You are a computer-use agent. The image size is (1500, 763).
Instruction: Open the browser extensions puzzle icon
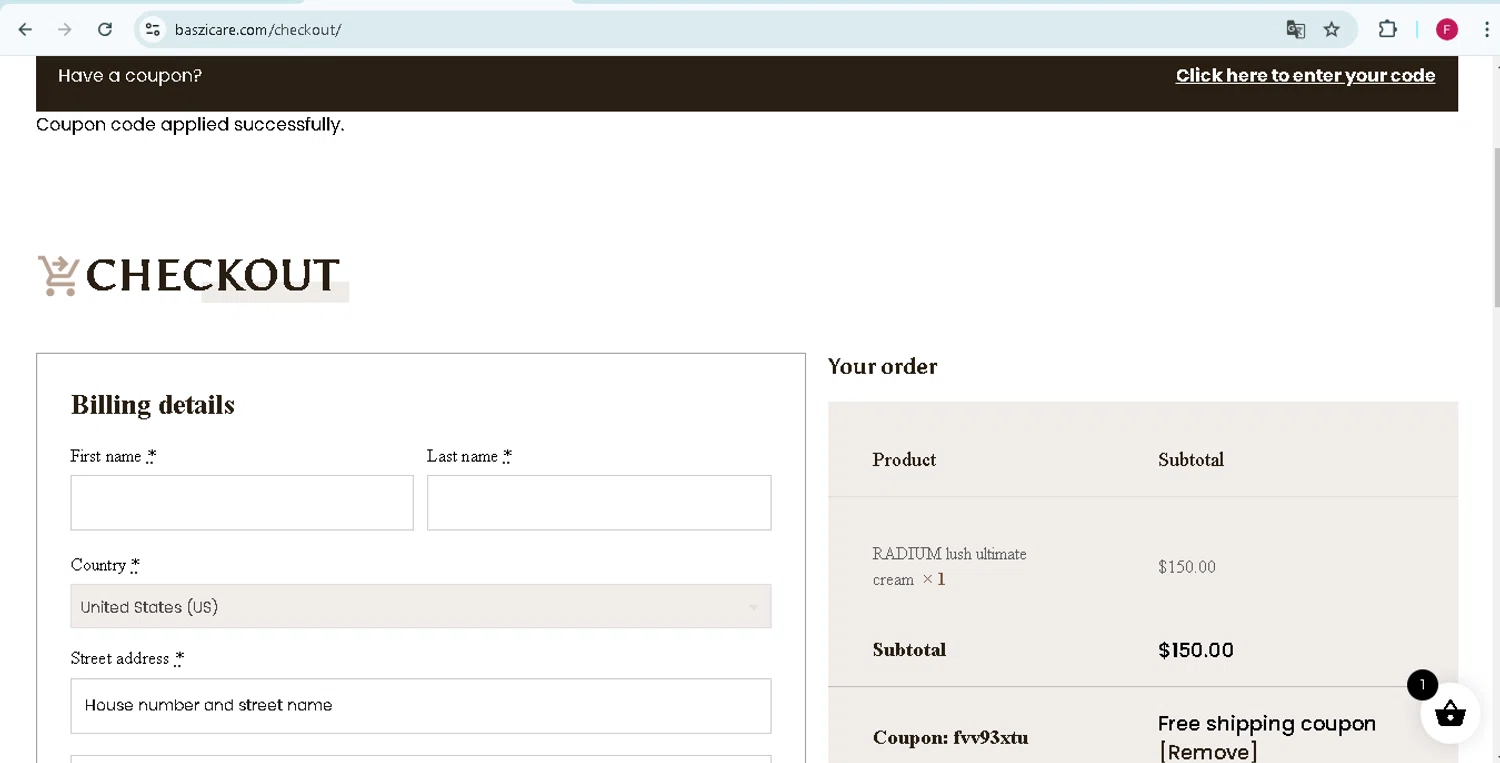tap(1388, 30)
